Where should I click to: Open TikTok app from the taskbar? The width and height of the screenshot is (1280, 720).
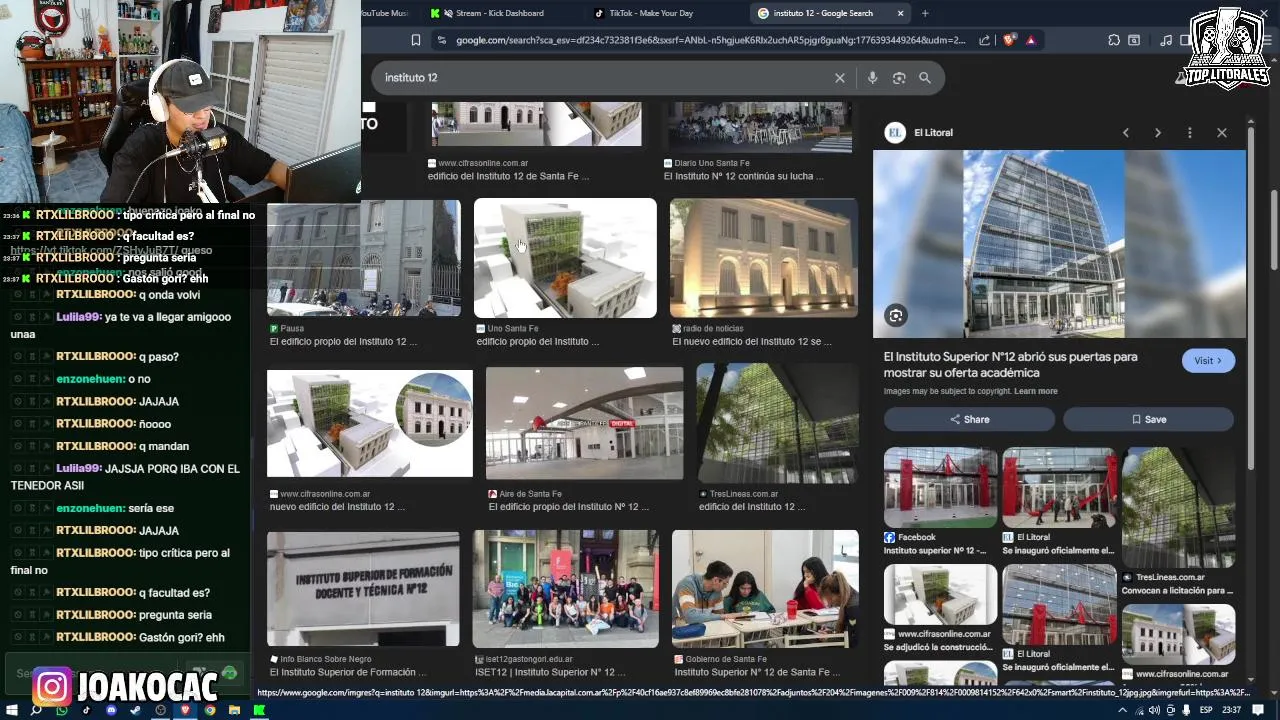[x=86, y=710]
